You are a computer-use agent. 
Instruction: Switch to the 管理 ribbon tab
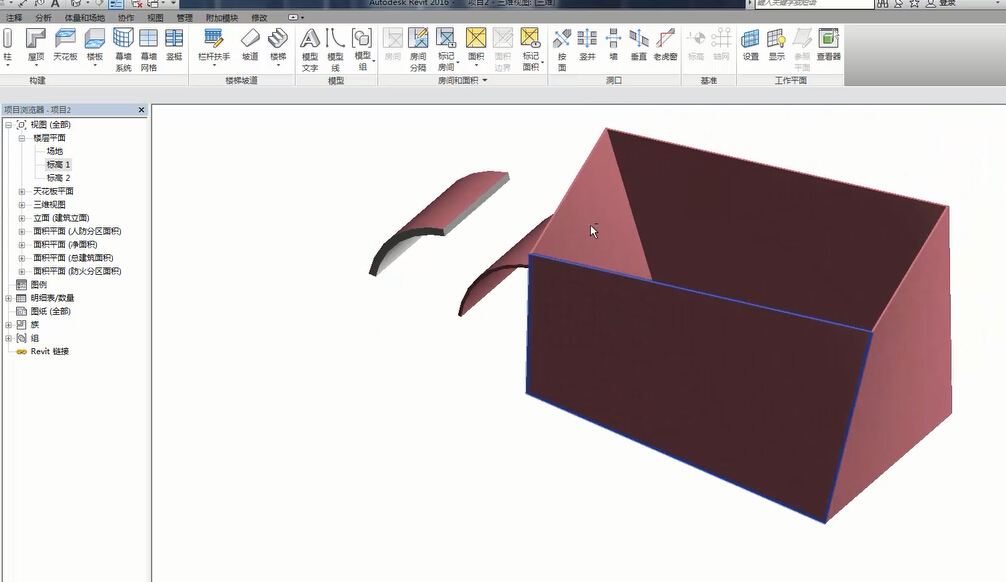point(185,18)
